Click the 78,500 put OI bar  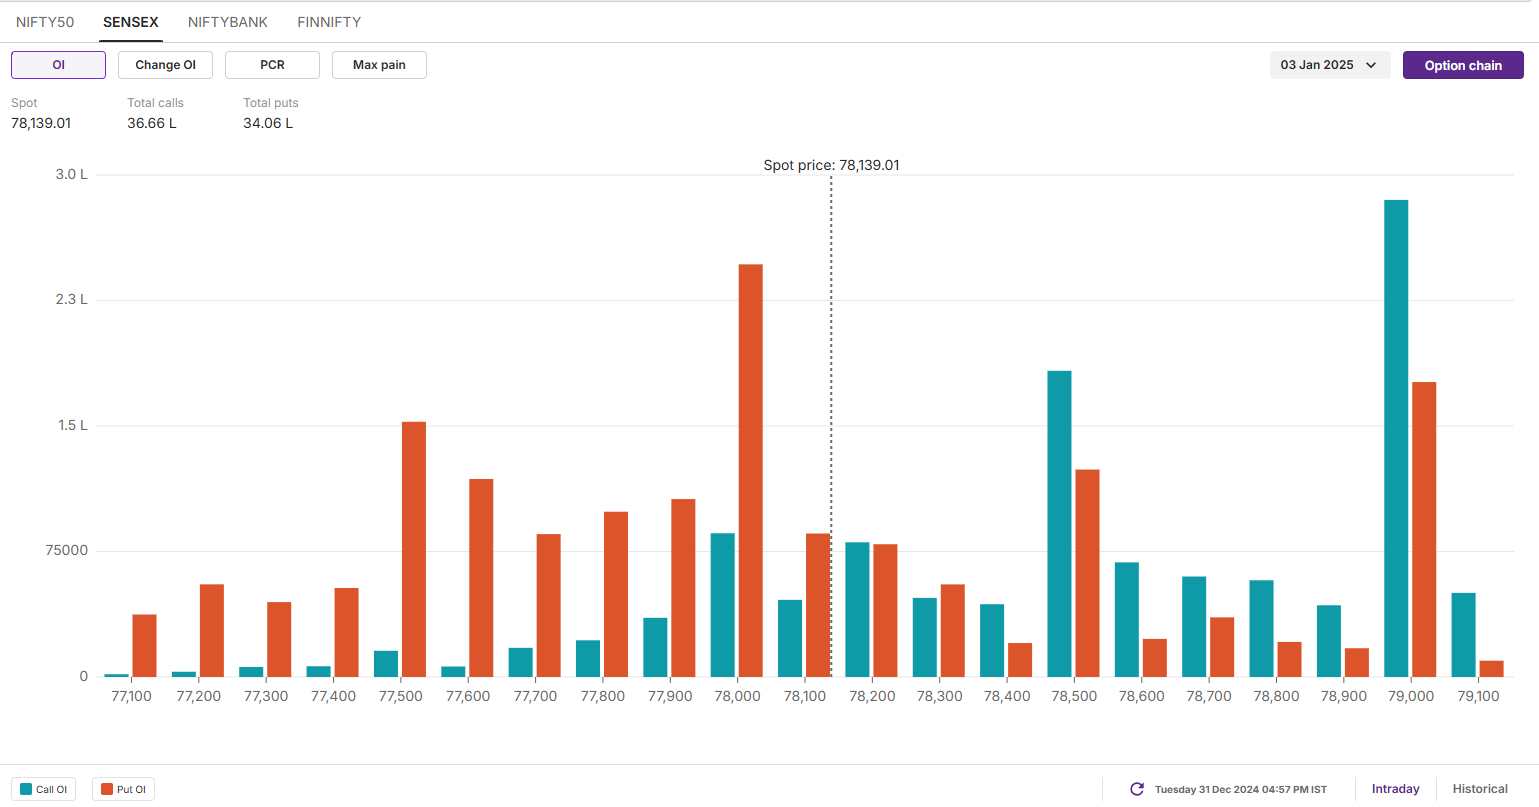[x=1087, y=574]
